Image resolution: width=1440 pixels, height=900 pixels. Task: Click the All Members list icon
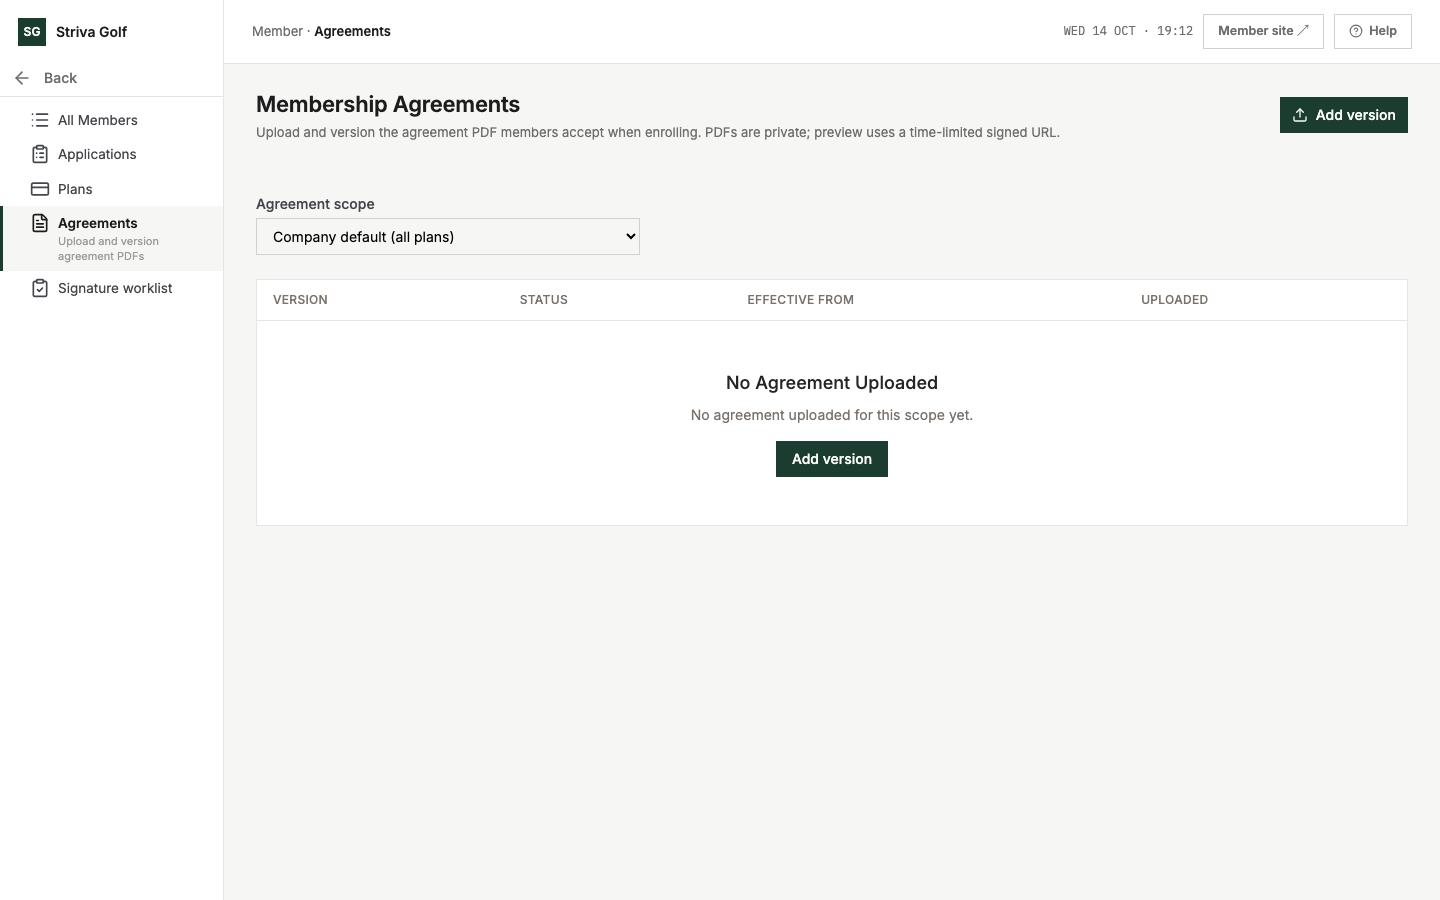coord(40,120)
